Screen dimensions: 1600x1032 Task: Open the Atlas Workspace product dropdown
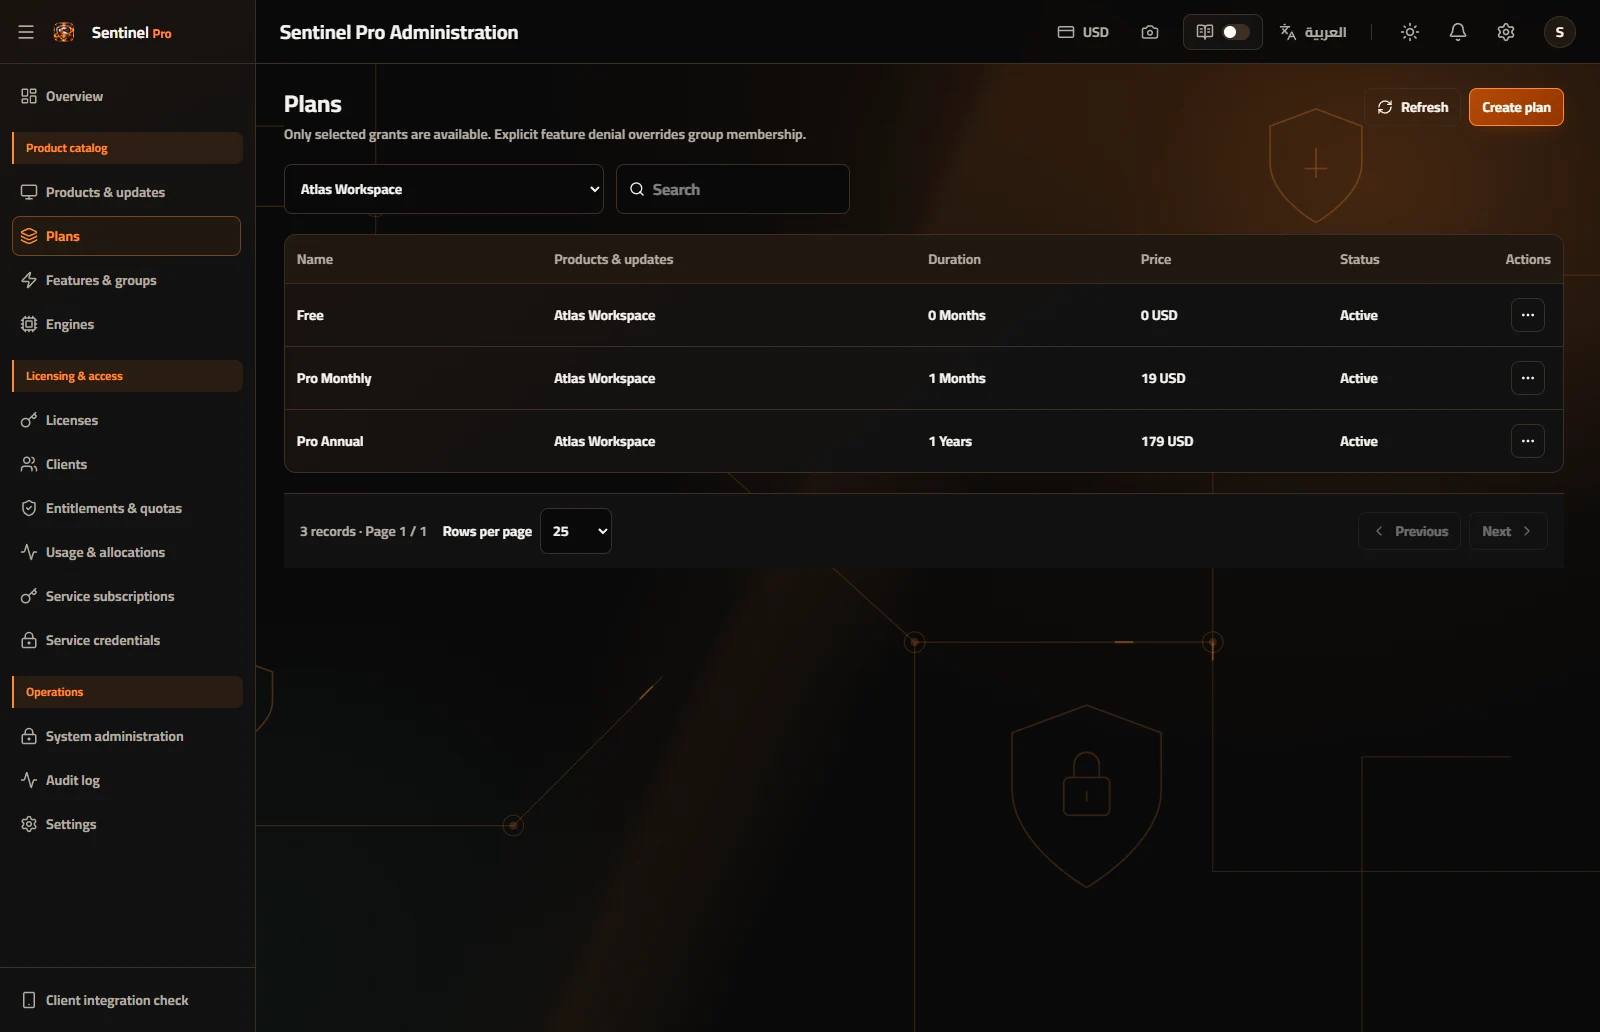pos(444,189)
